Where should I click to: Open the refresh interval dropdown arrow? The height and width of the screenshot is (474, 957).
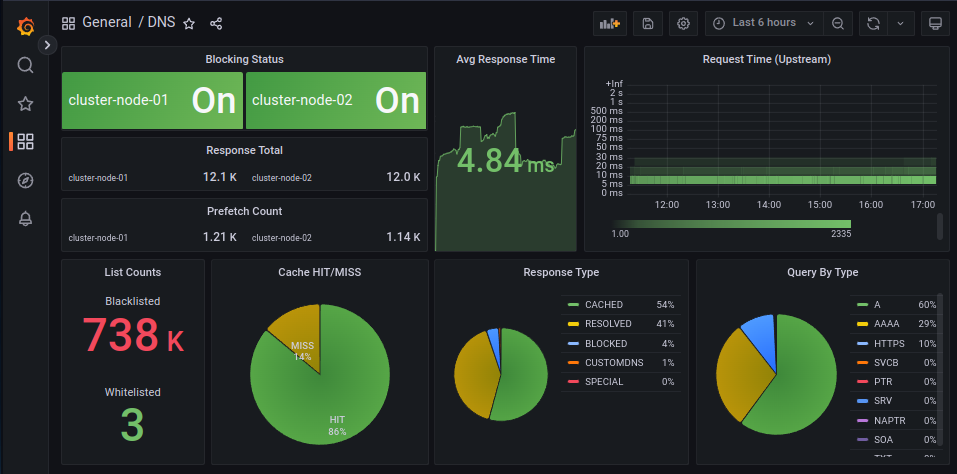pos(900,23)
